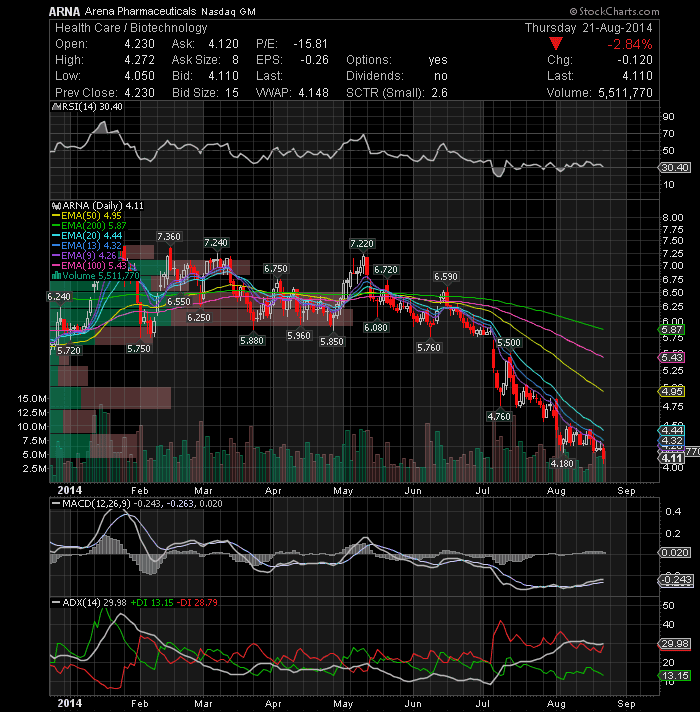Click the 5.750 low price label
Screen dimensions: 700x712
tap(138, 349)
